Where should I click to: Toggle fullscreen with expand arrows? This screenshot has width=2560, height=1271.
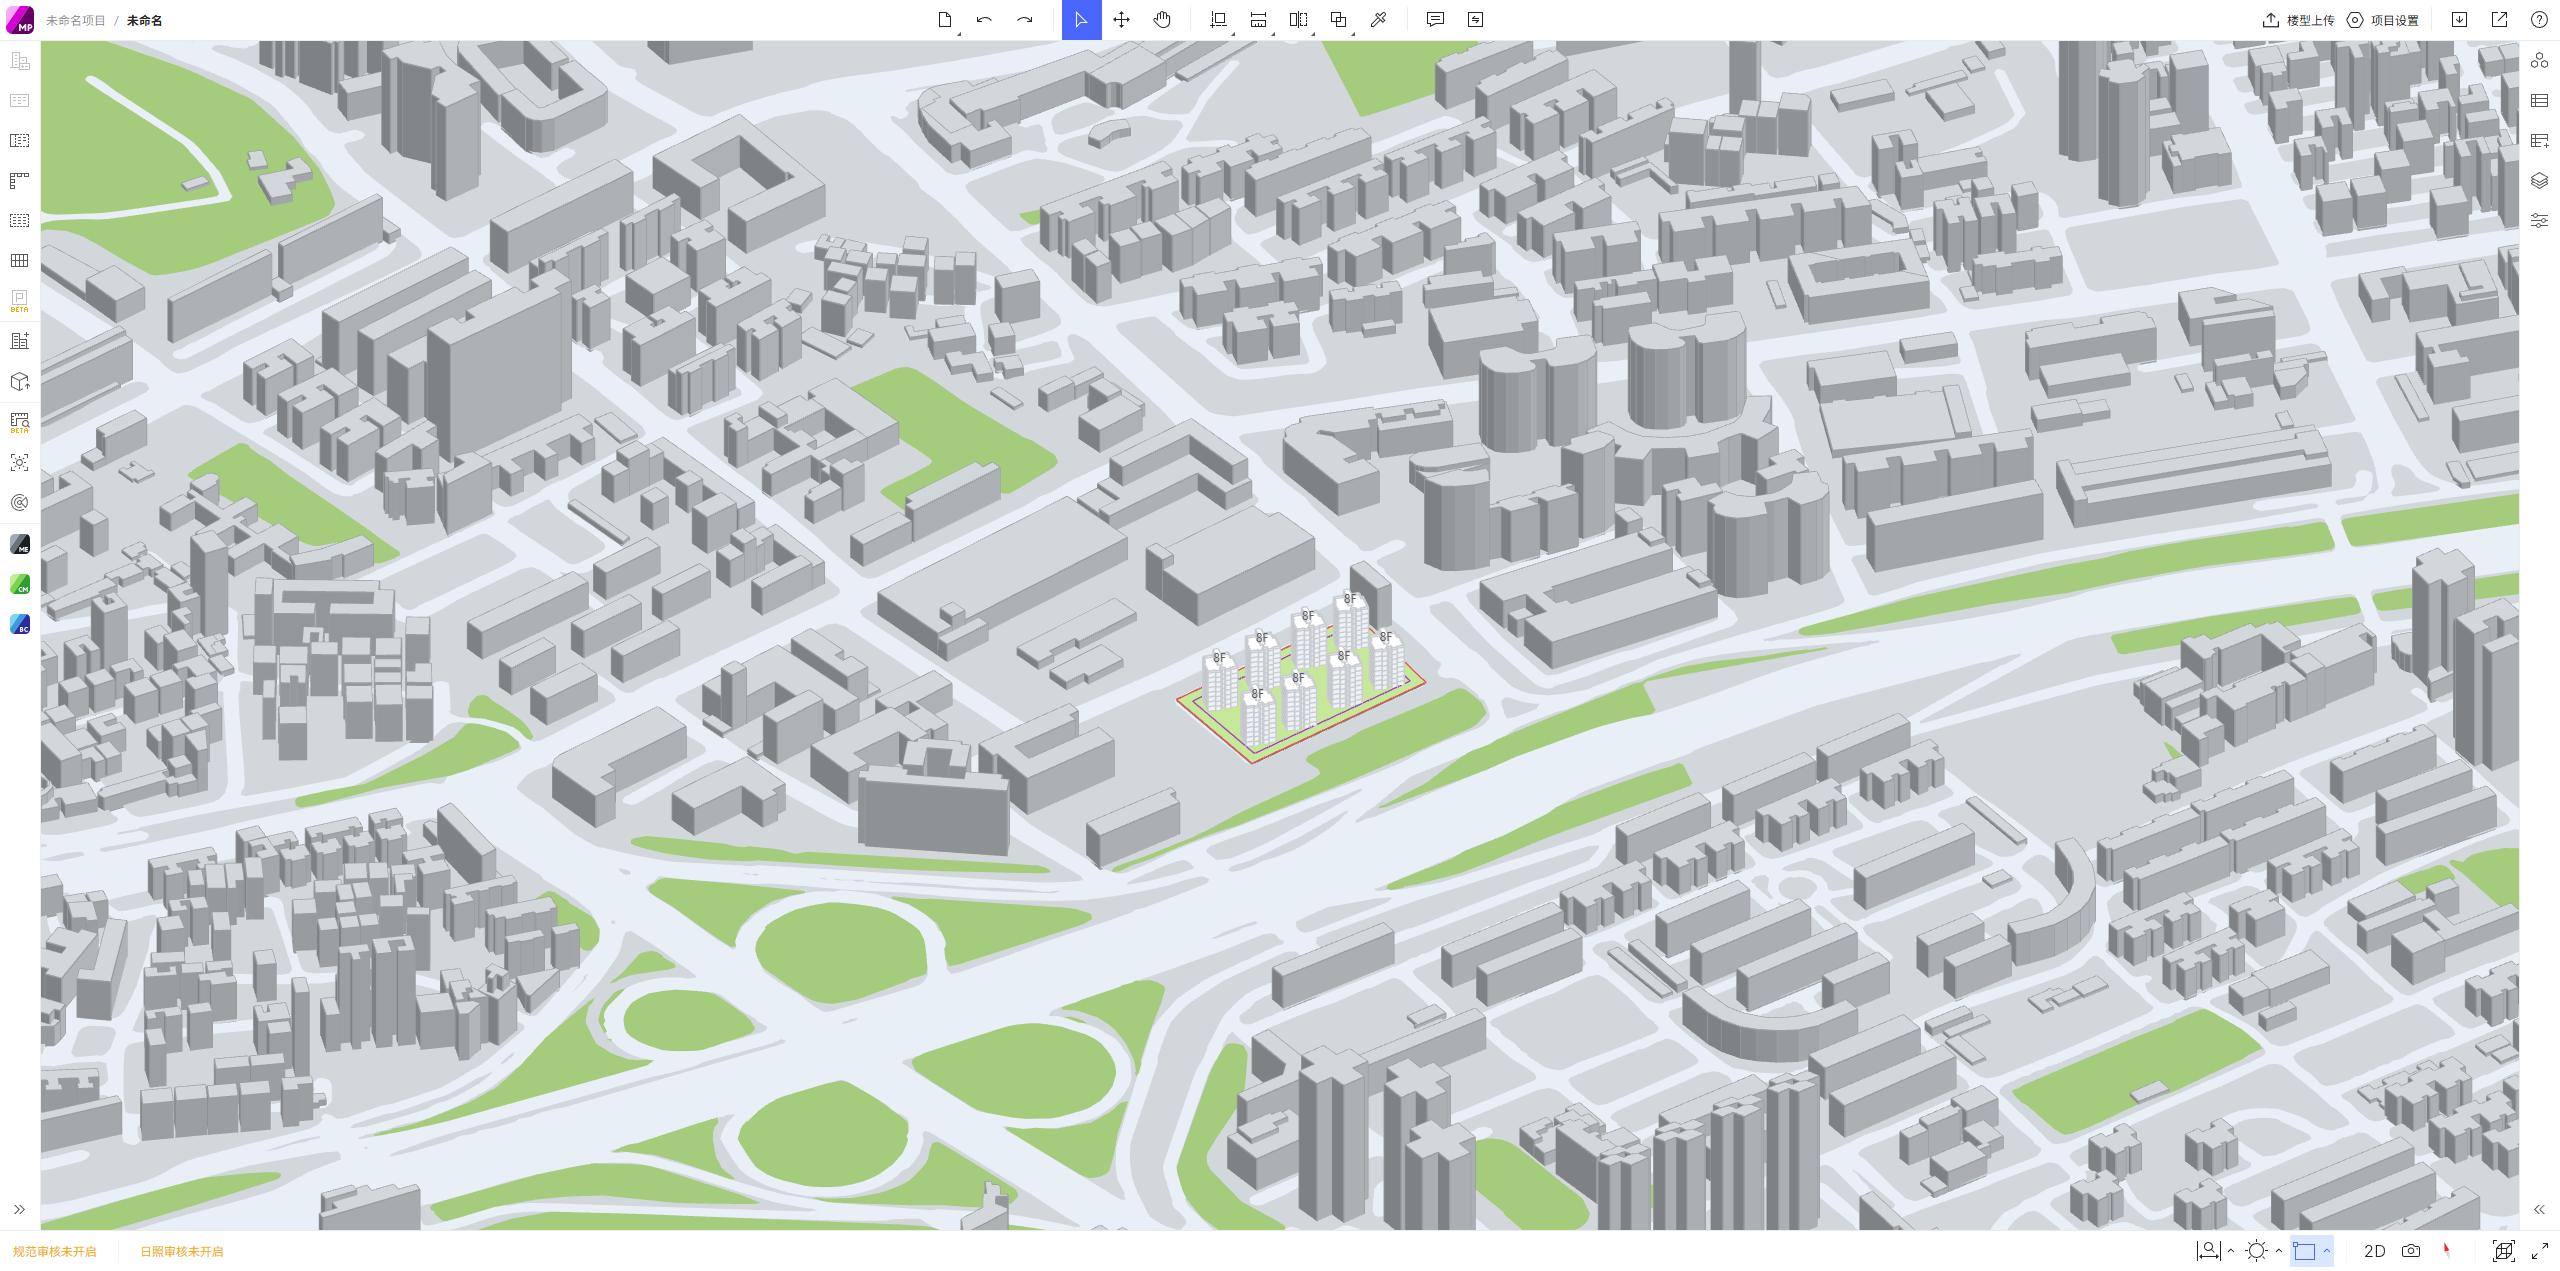[2540, 1251]
